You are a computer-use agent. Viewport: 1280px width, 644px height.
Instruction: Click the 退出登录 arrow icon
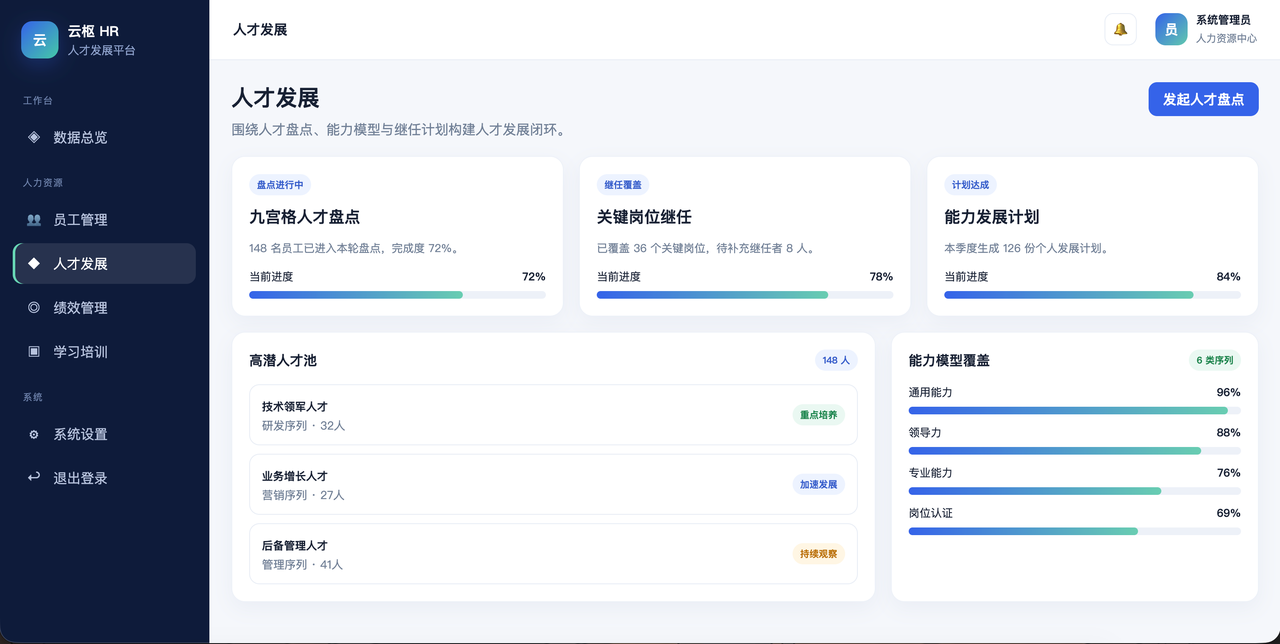click(34, 478)
